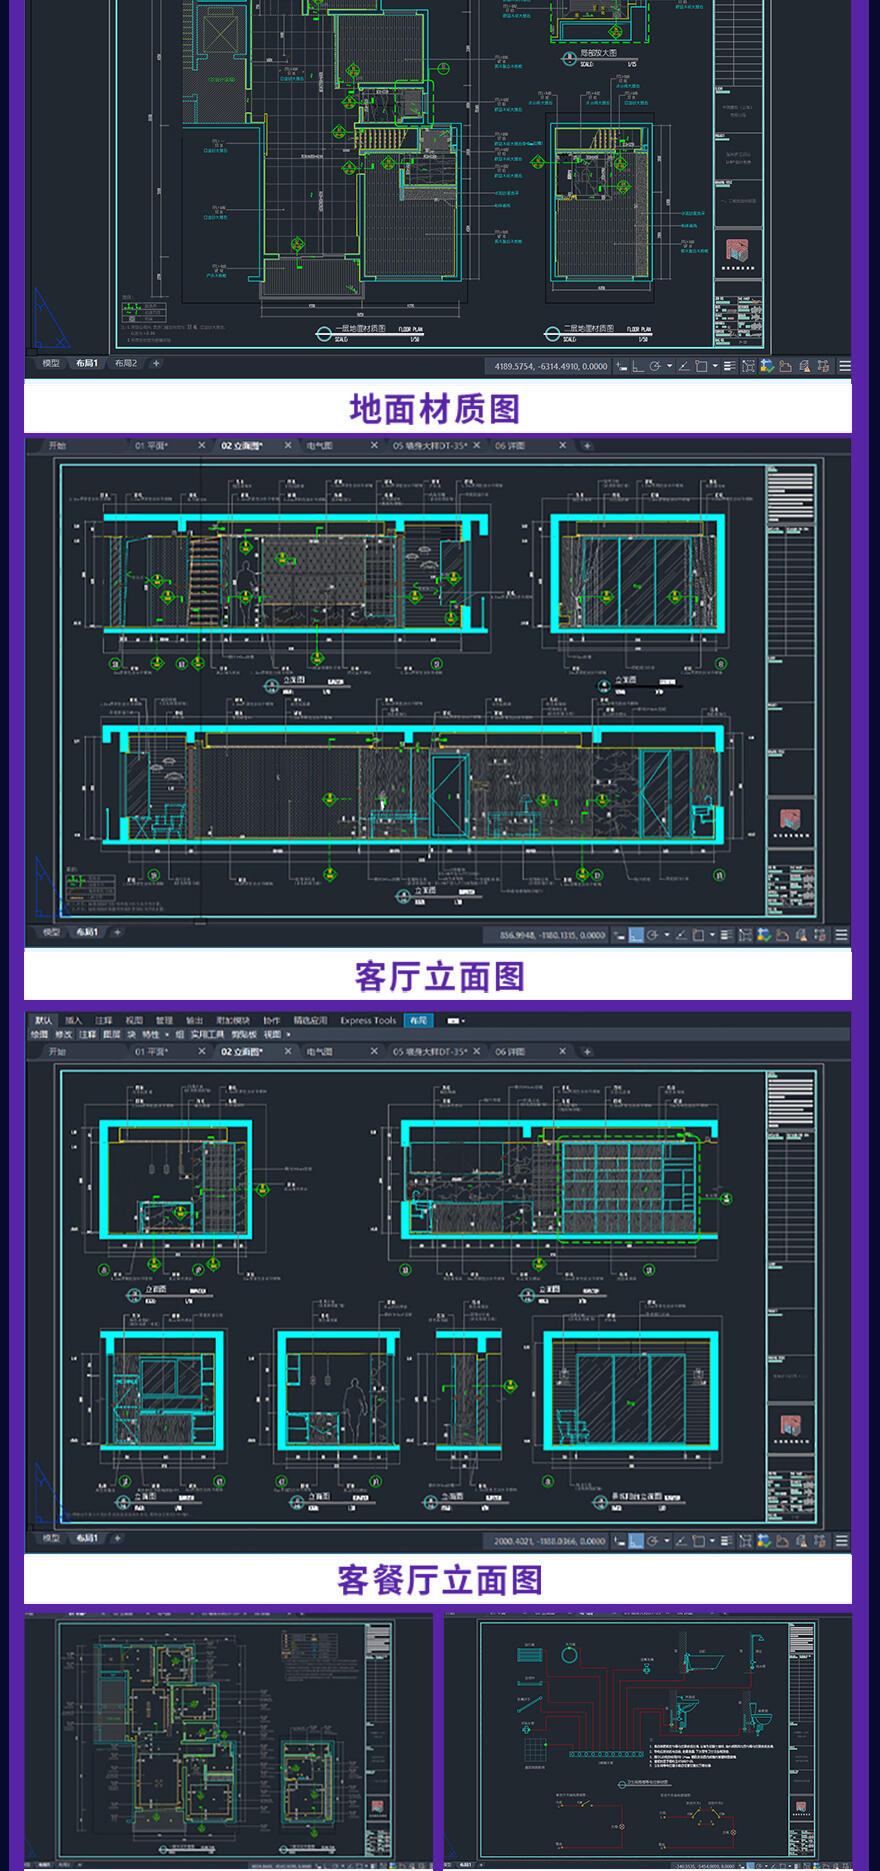Toggle Object Snap icon in 客厅立面图 window status bar
This screenshot has width=880, height=1871.
click(x=698, y=935)
